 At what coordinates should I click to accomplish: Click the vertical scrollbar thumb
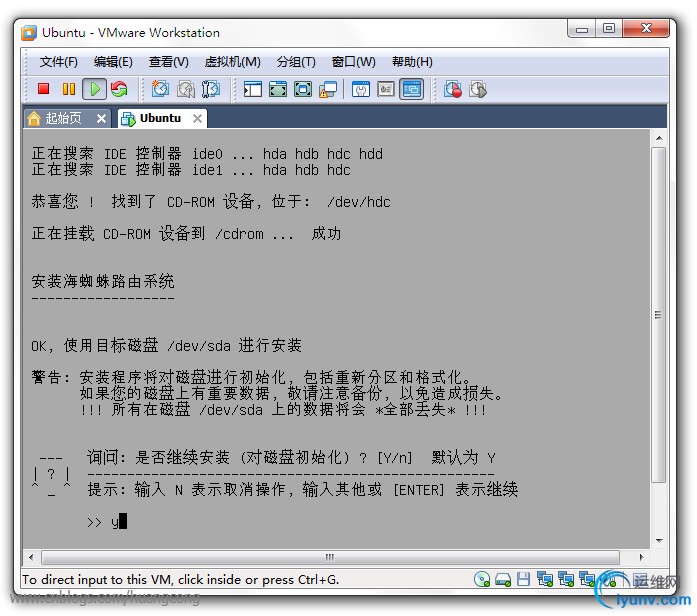coord(659,315)
